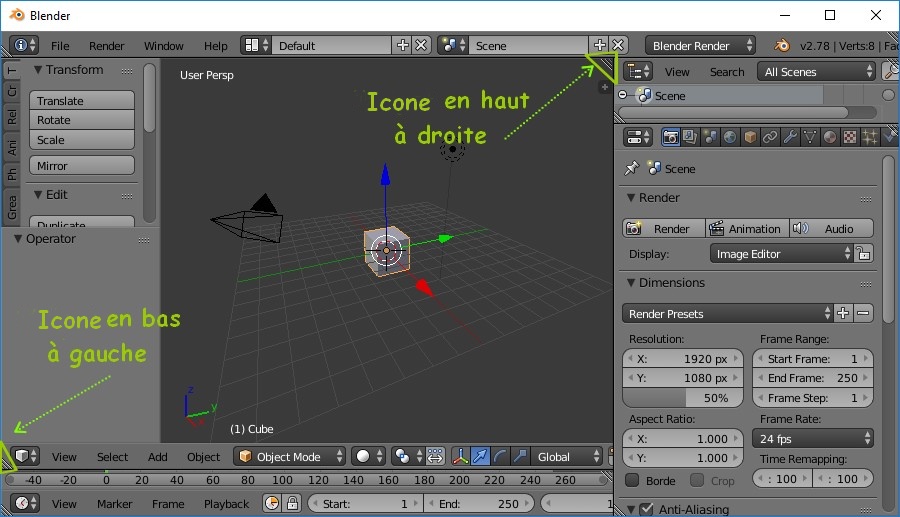Enable the rotate manipulator arc
The width and height of the screenshot is (900, 517).
click(500, 456)
